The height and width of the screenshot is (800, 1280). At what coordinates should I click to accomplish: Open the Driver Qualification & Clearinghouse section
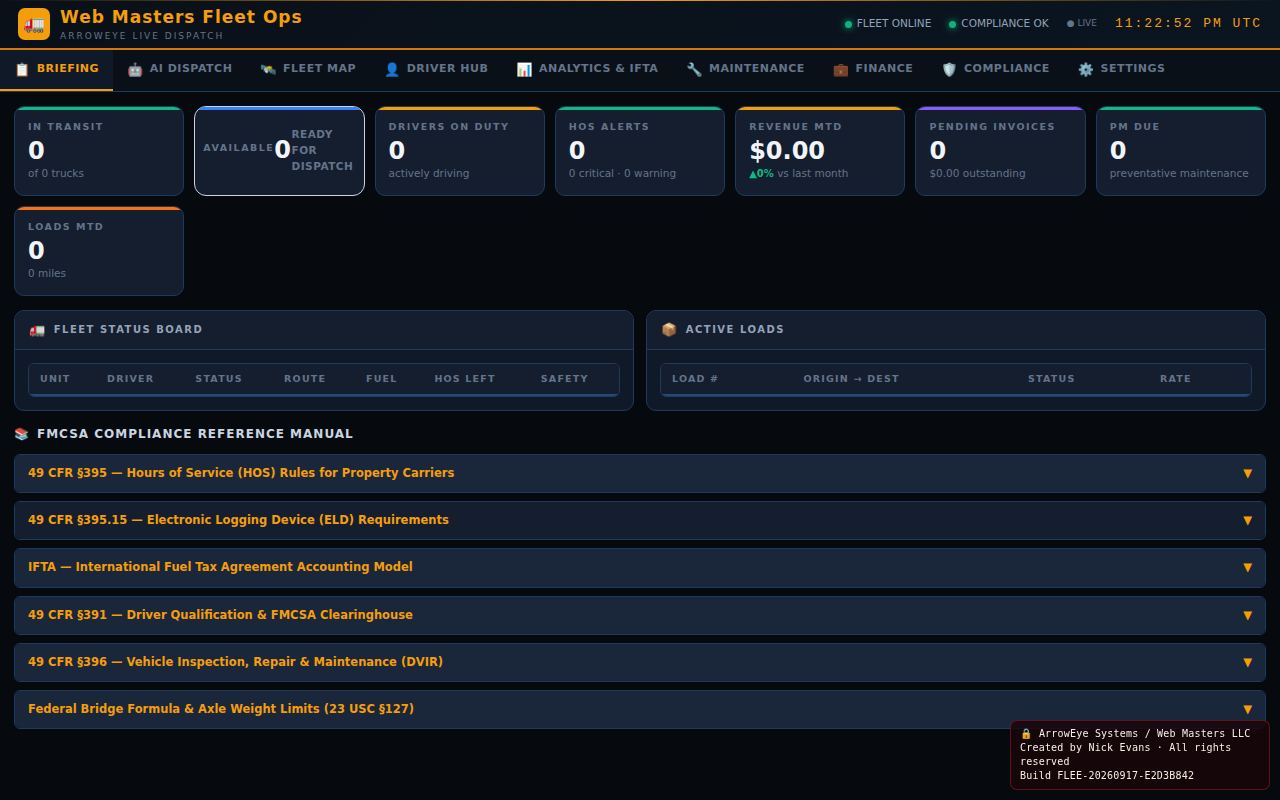point(640,615)
